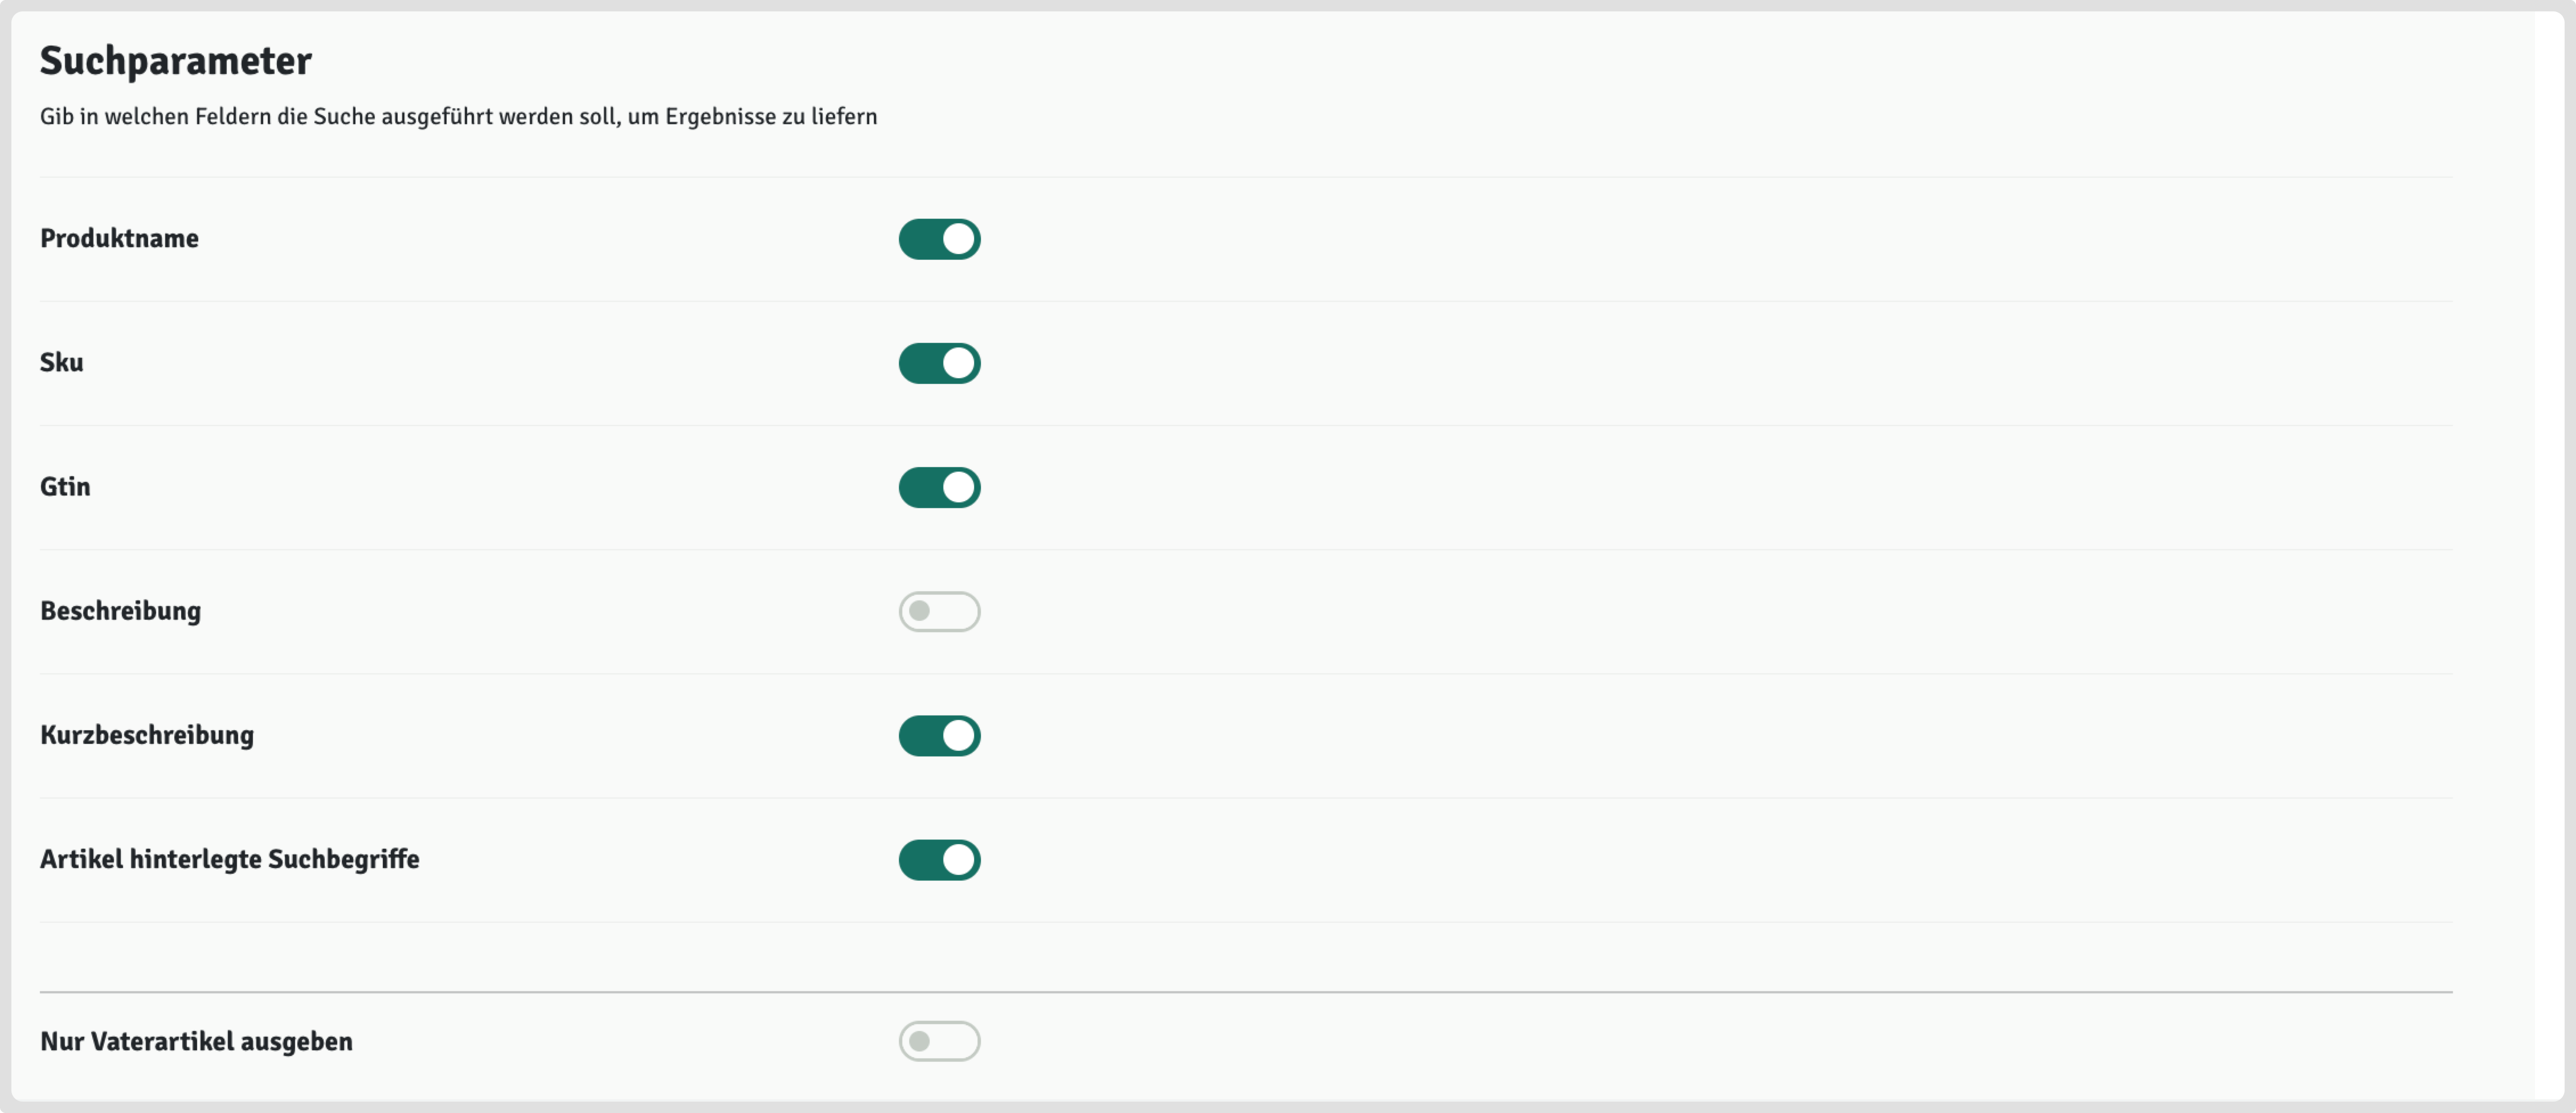Screen dimensions: 2576x1113
Task: Click the Nur Vaterartikel ausgeben label
Action: pyautogui.click(x=196, y=1041)
